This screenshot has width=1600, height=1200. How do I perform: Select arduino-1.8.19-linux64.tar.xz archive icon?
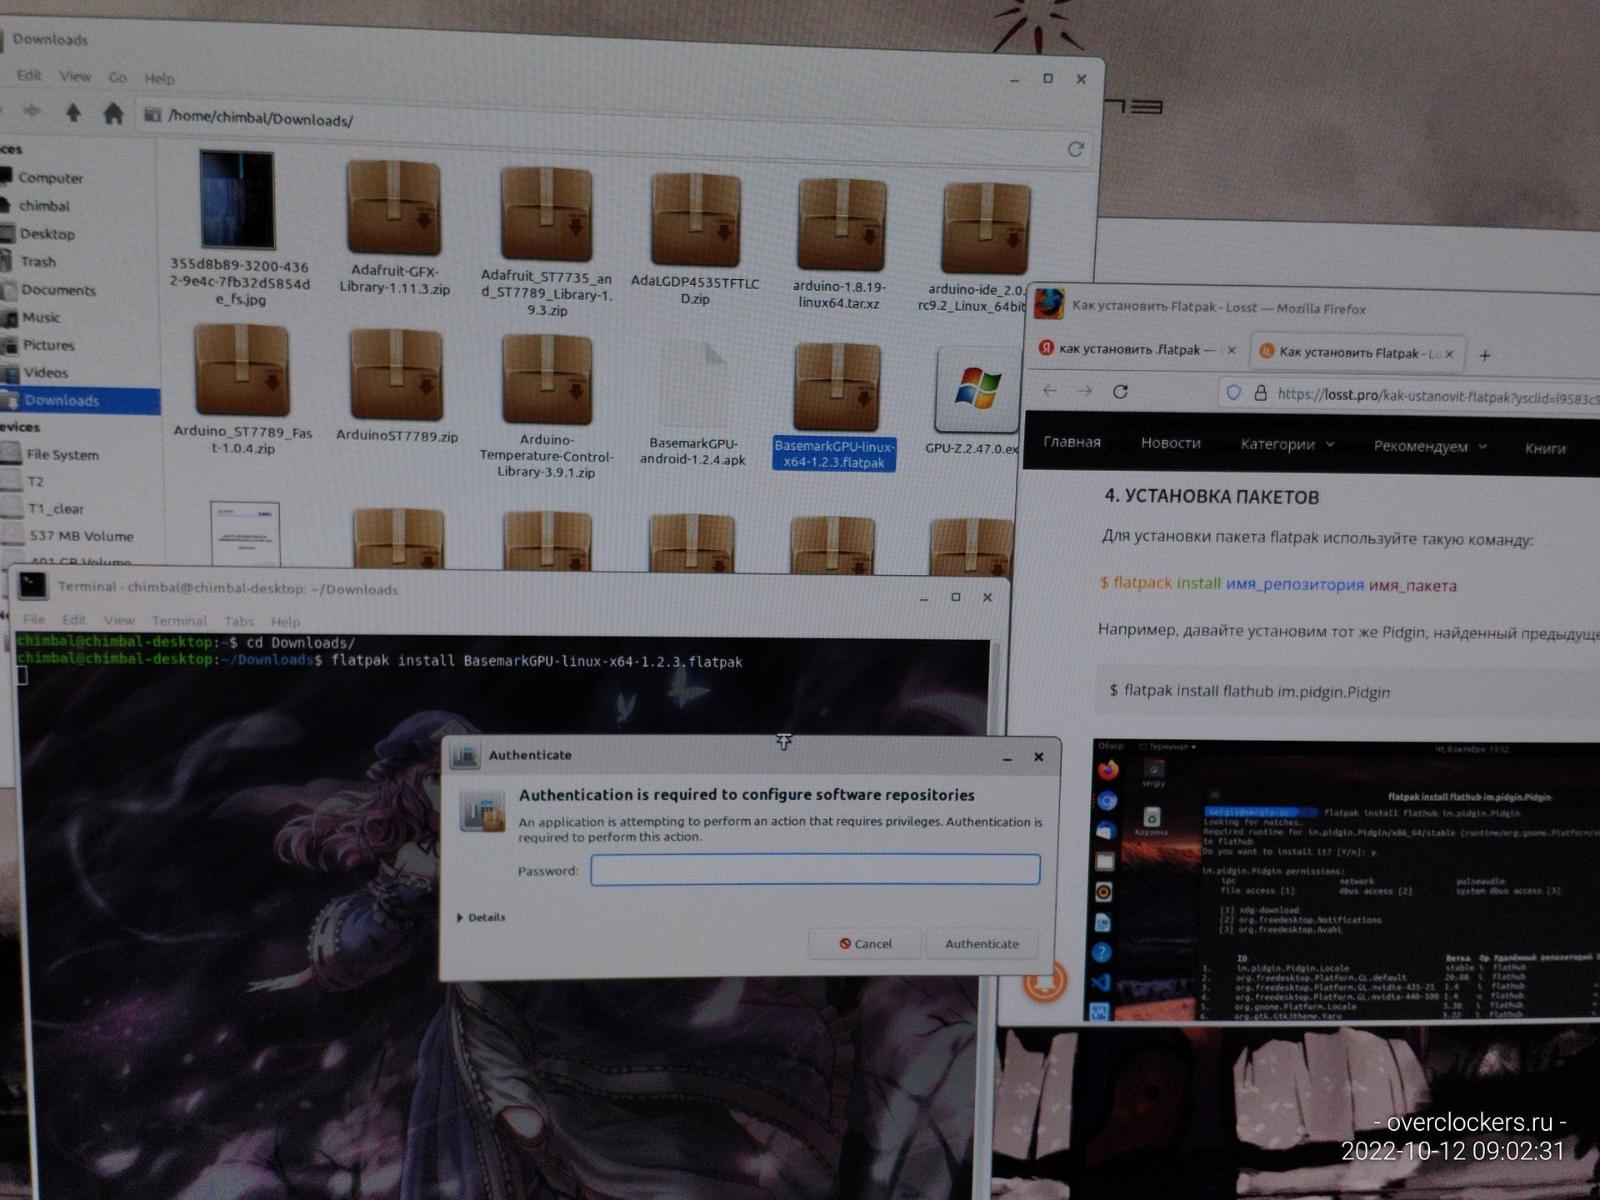(841, 224)
